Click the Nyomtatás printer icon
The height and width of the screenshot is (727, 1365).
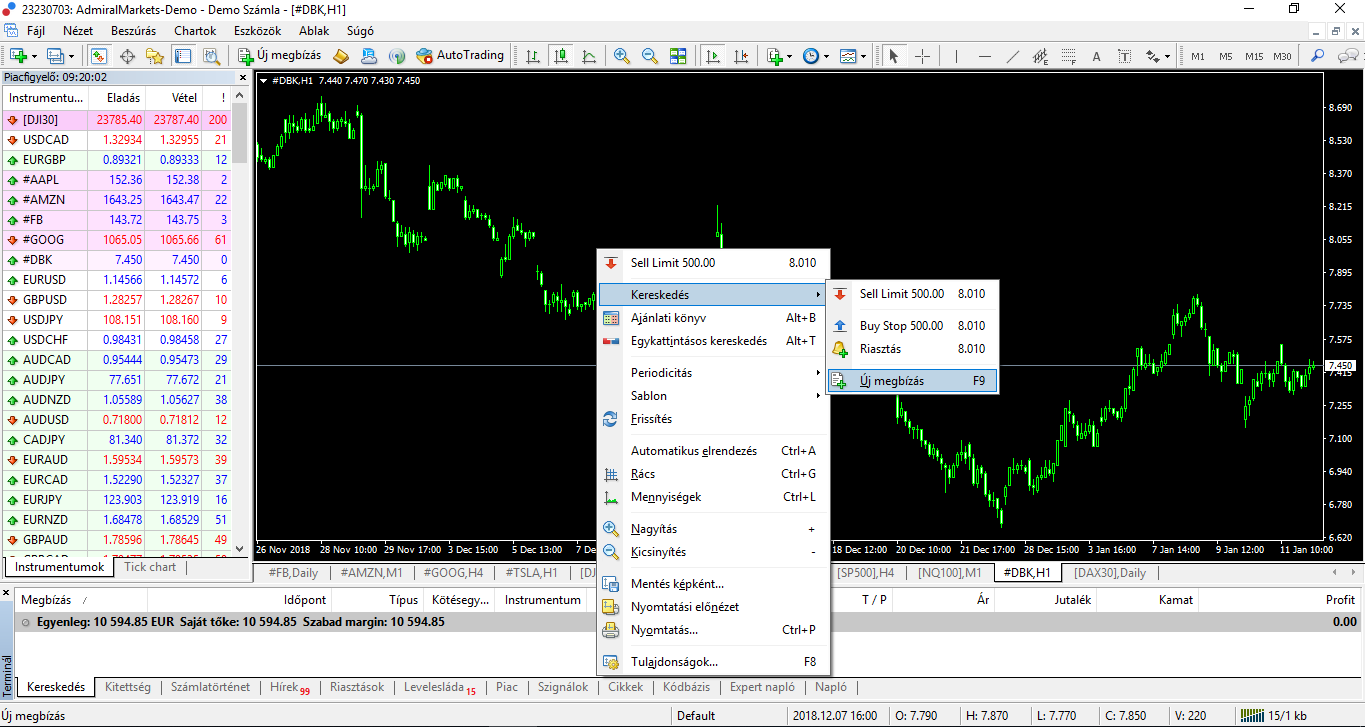point(611,630)
